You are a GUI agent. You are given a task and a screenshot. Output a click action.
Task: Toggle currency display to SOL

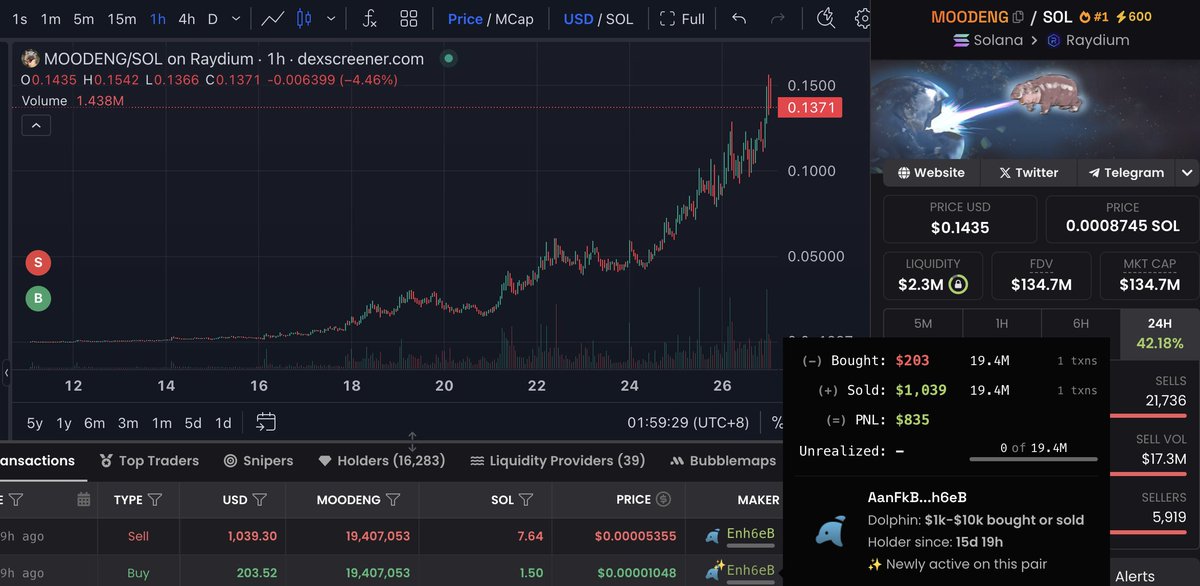pyautogui.click(x=618, y=18)
